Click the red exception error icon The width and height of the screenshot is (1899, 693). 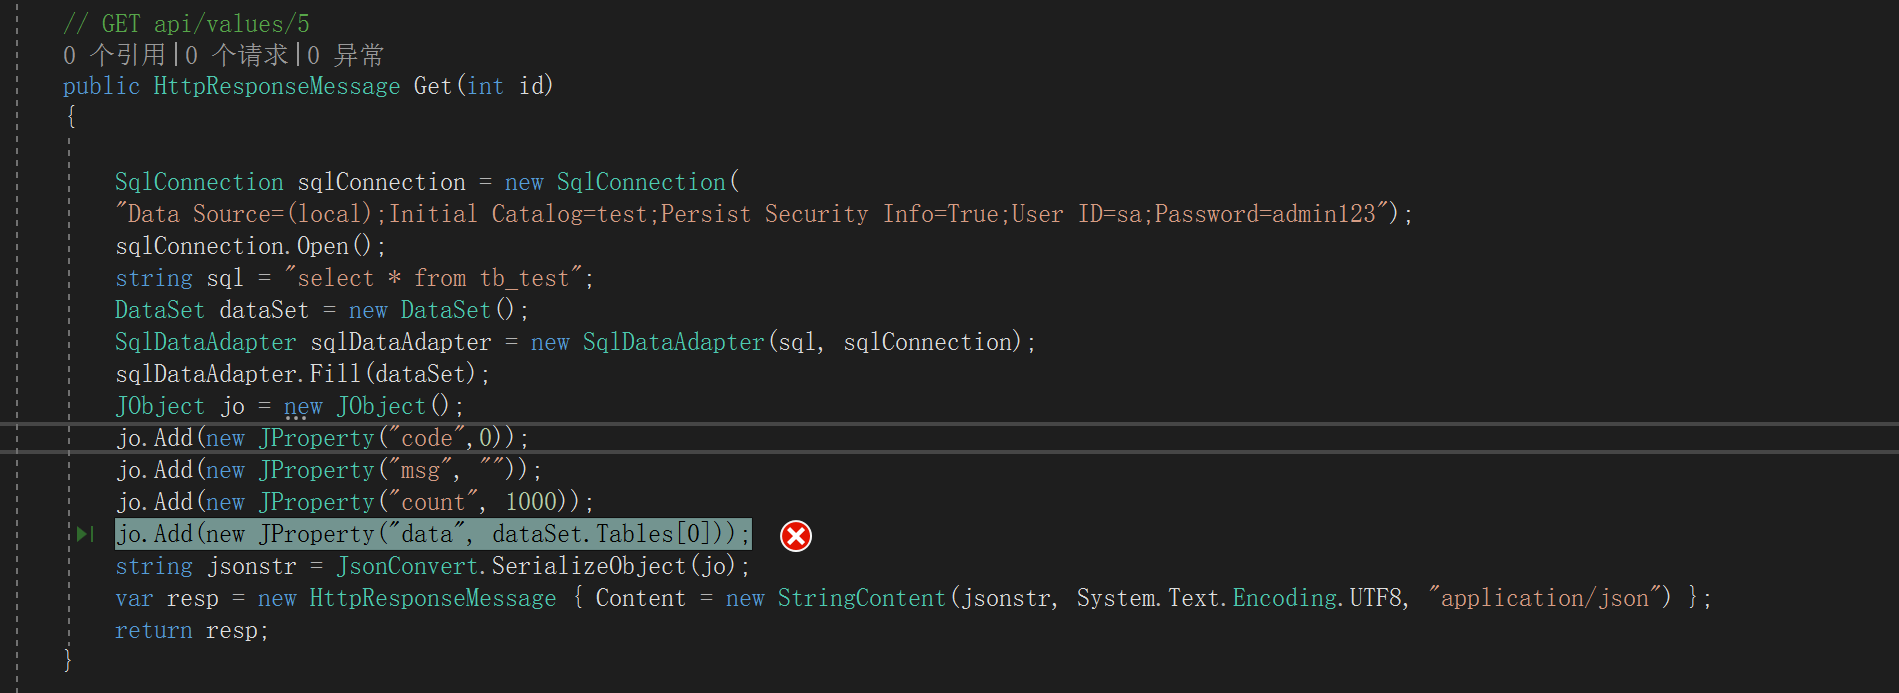click(x=796, y=536)
